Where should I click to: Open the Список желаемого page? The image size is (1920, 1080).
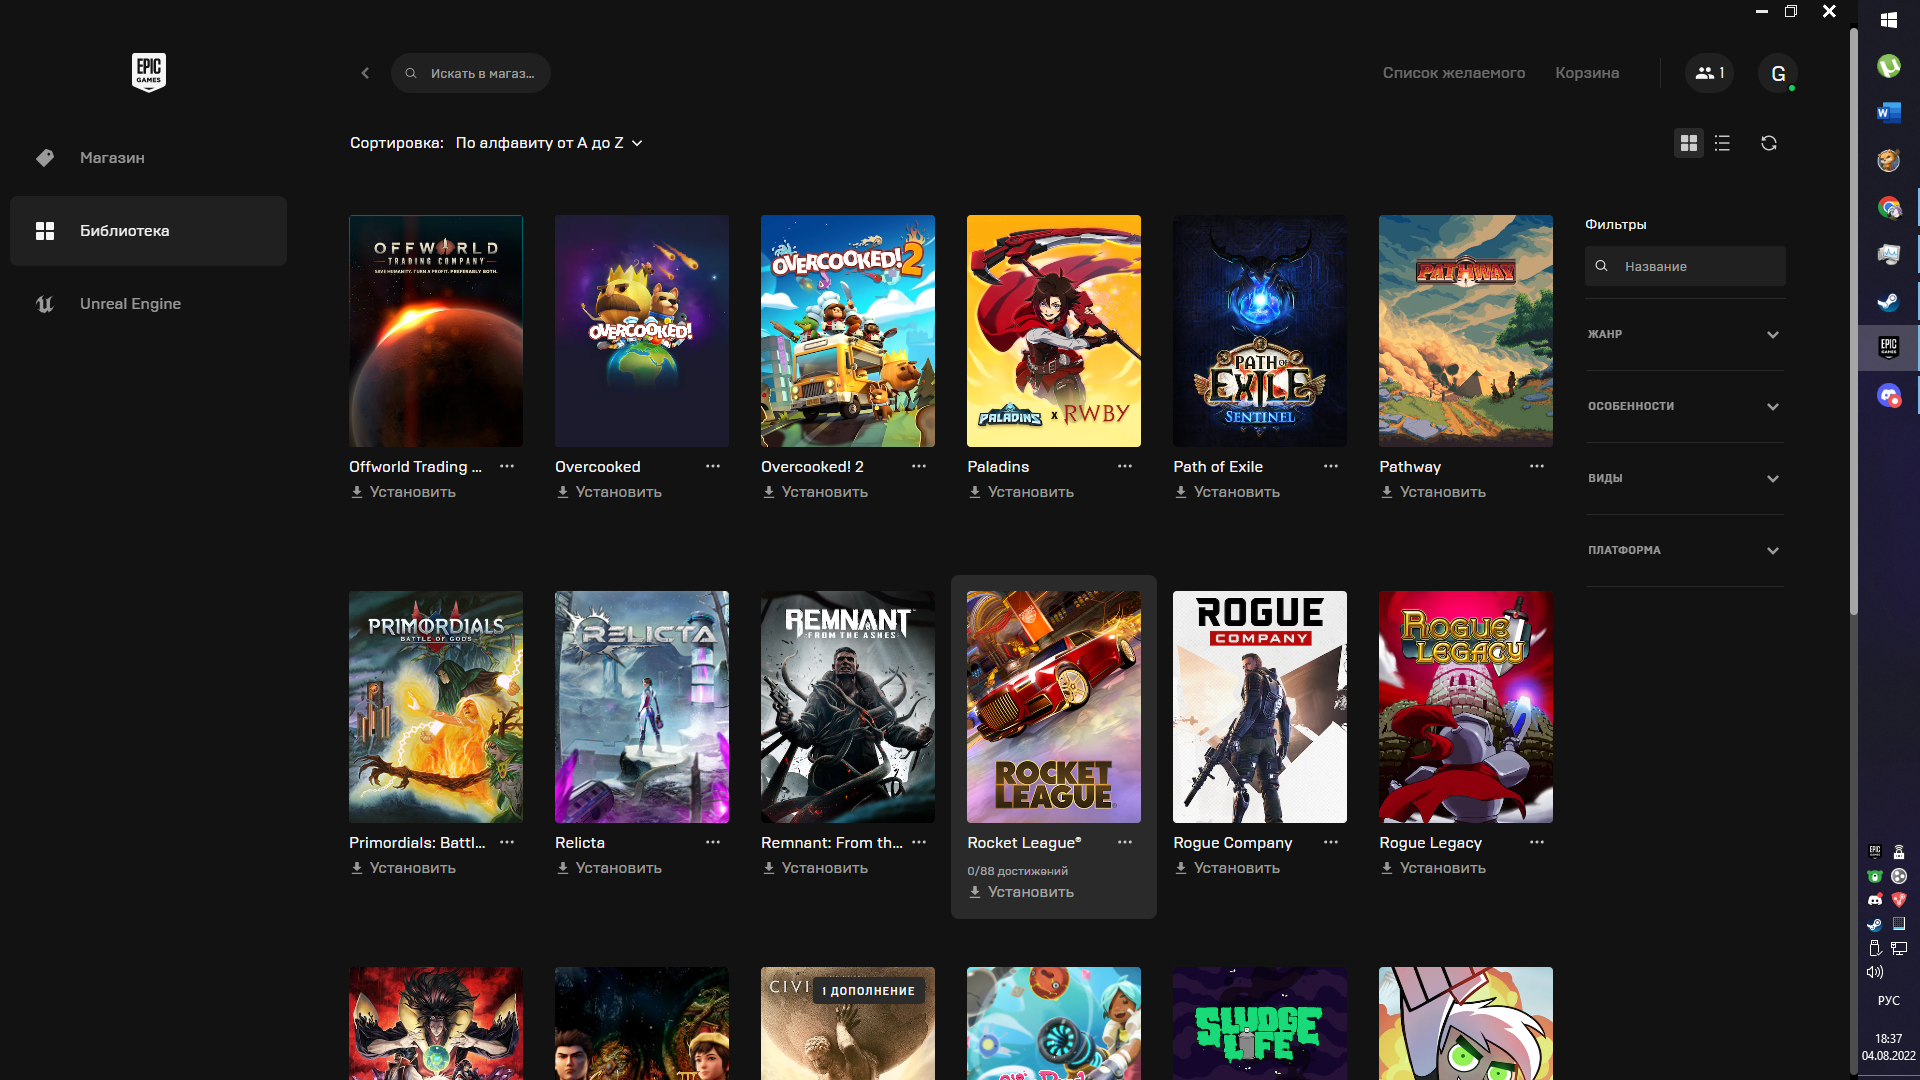1454,73
